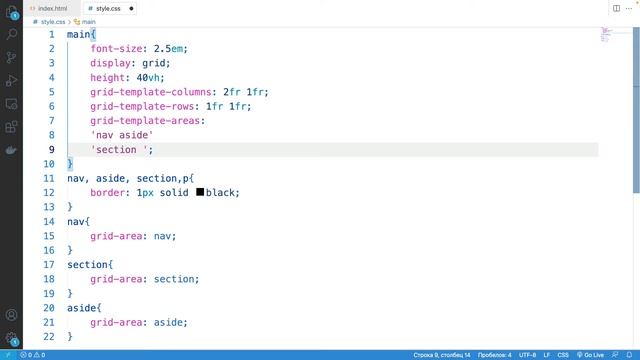Open Run and Debug view
Image resolution: width=640 pixels, height=360 pixels.
pyautogui.click(x=11, y=80)
